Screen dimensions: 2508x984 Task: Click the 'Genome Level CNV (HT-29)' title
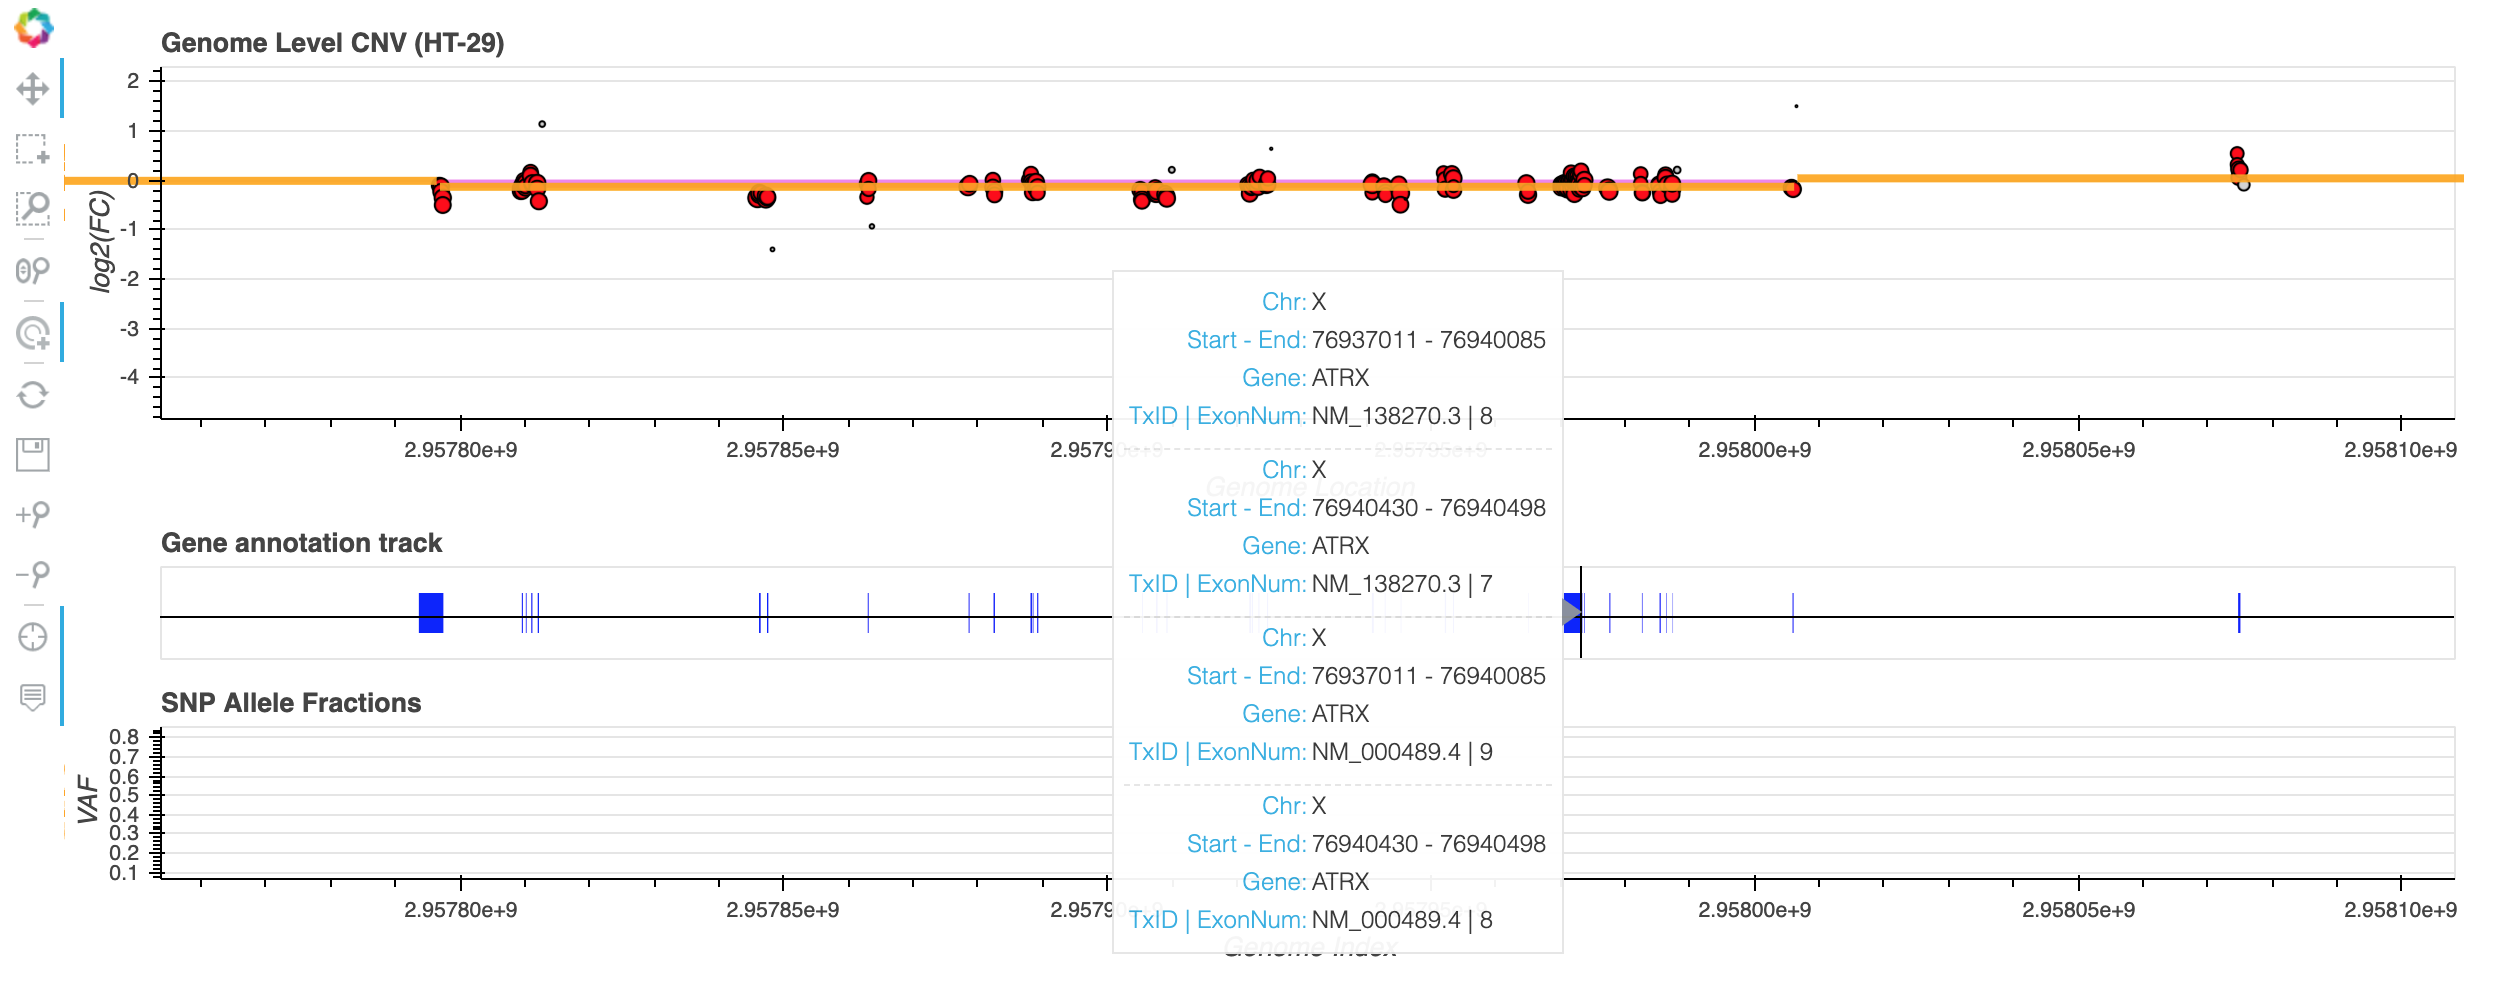[x=332, y=43]
